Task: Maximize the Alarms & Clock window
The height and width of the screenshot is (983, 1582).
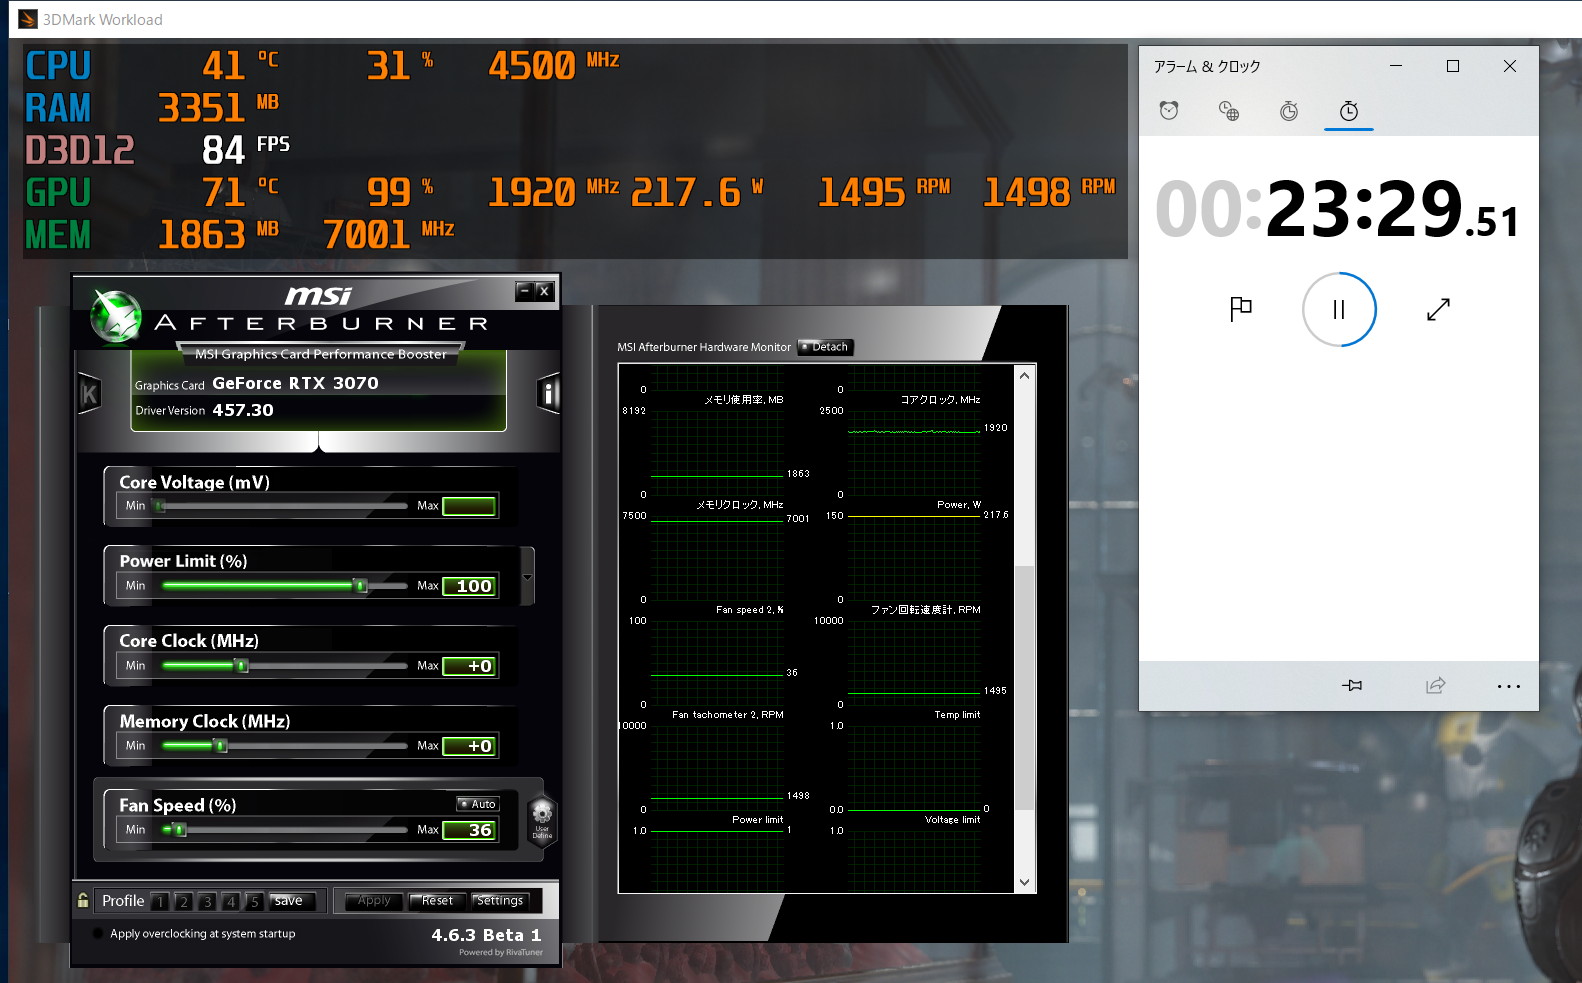Action: point(1453,66)
